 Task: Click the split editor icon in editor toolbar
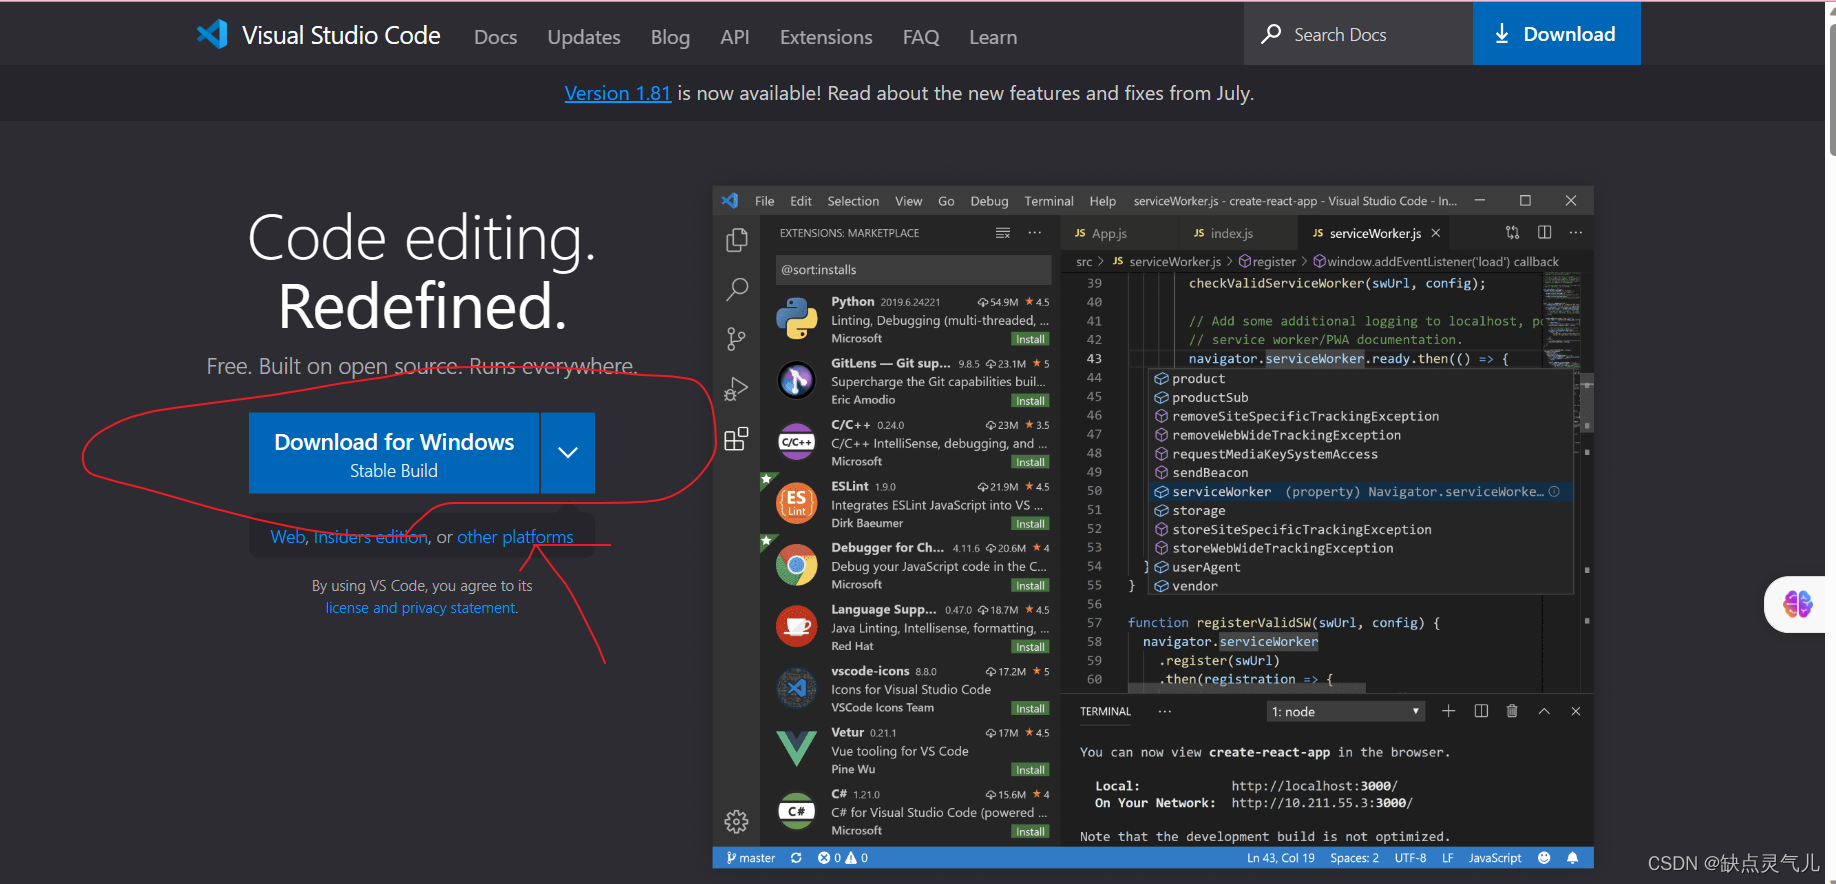pyautogui.click(x=1544, y=232)
